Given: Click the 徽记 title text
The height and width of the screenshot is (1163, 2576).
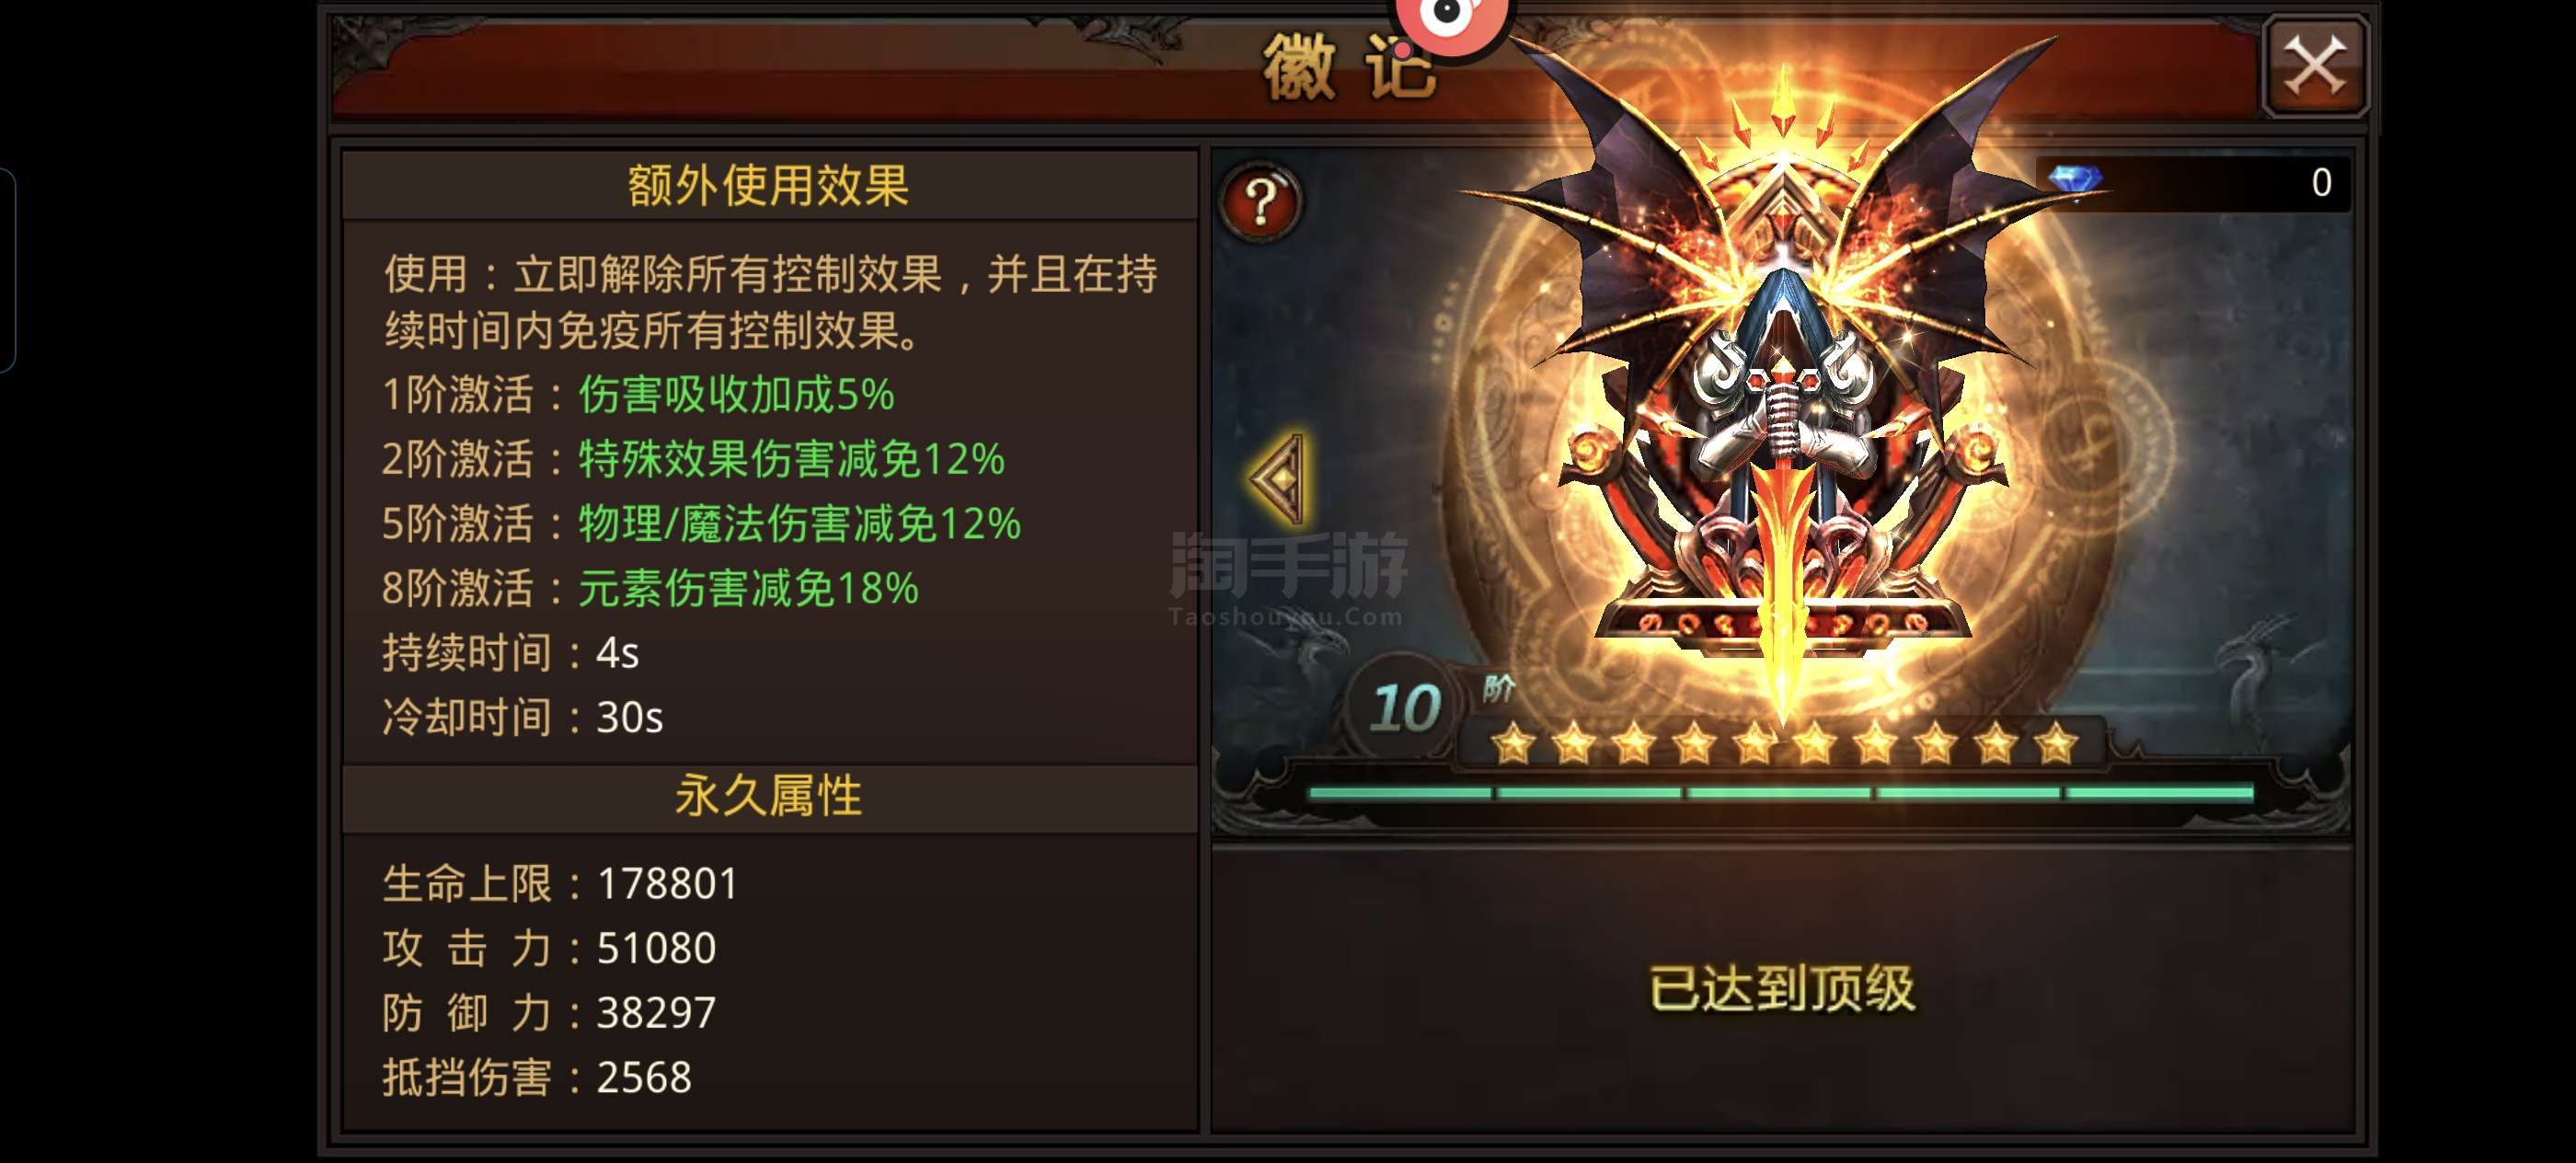Looking at the screenshot, I should tap(1350, 66).
